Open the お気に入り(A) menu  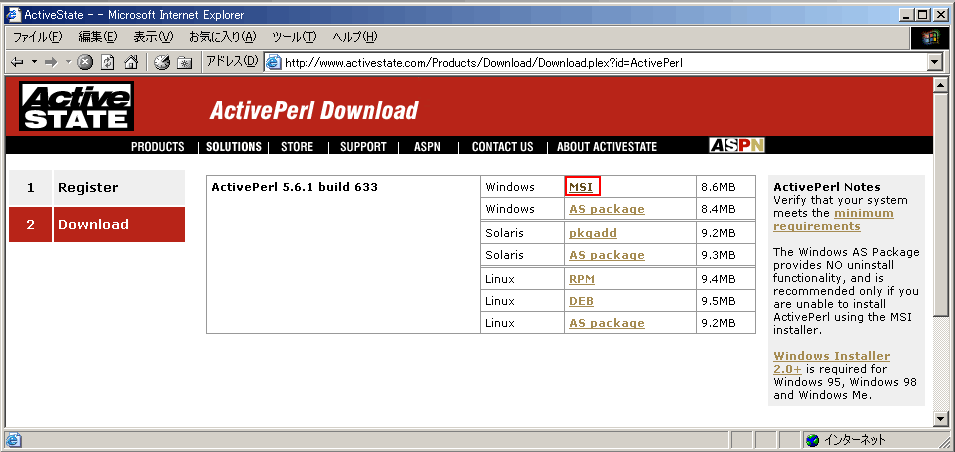click(223, 37)
